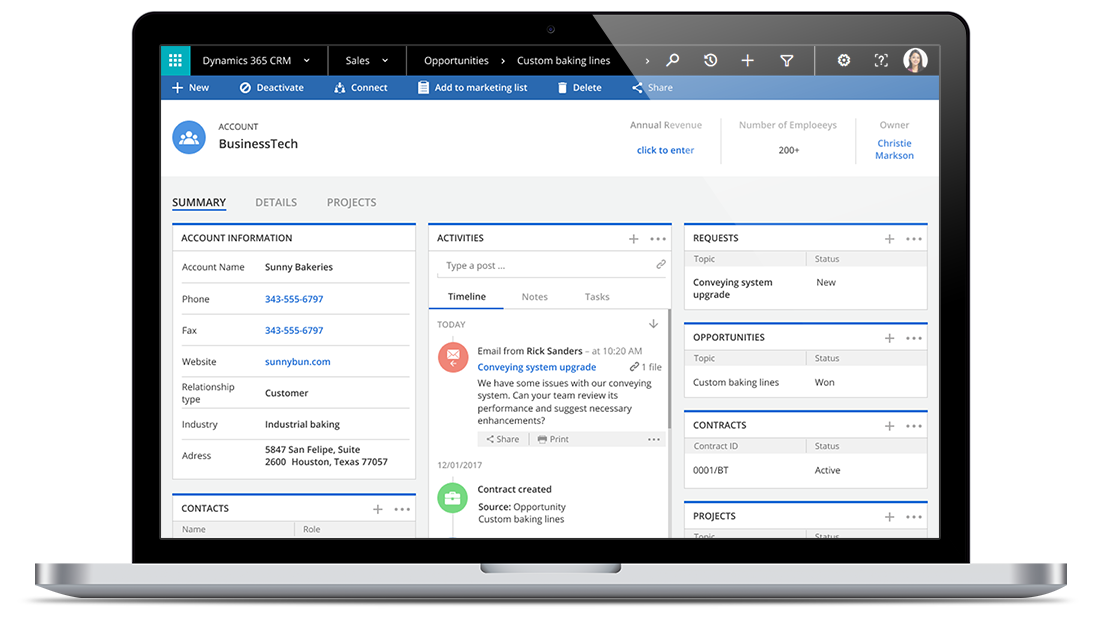Open Contacts panel more options ellipsis

pyautogui.click(x=402, y=509)
